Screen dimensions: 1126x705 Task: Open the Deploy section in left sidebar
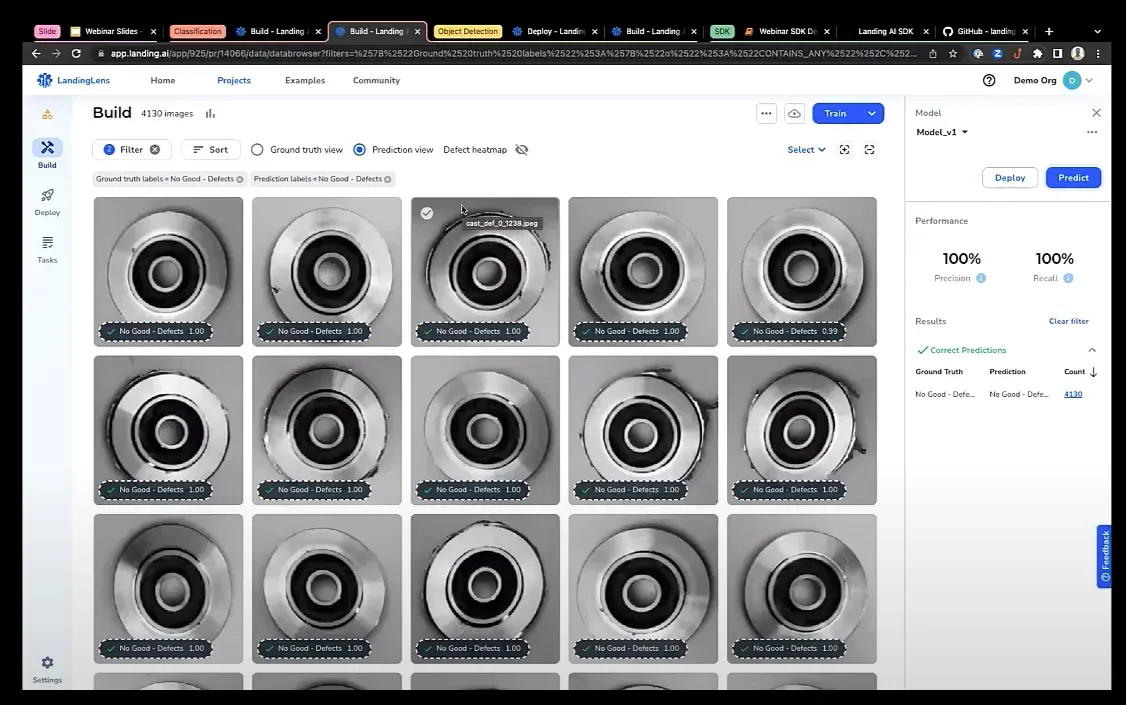[47, 201]
